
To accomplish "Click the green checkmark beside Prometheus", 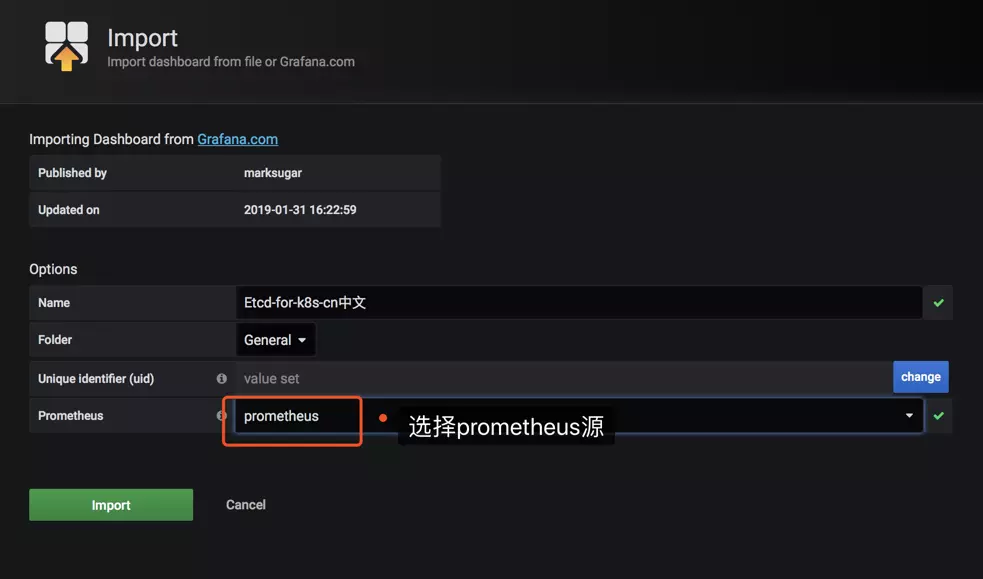I will (x=938, y=415).
